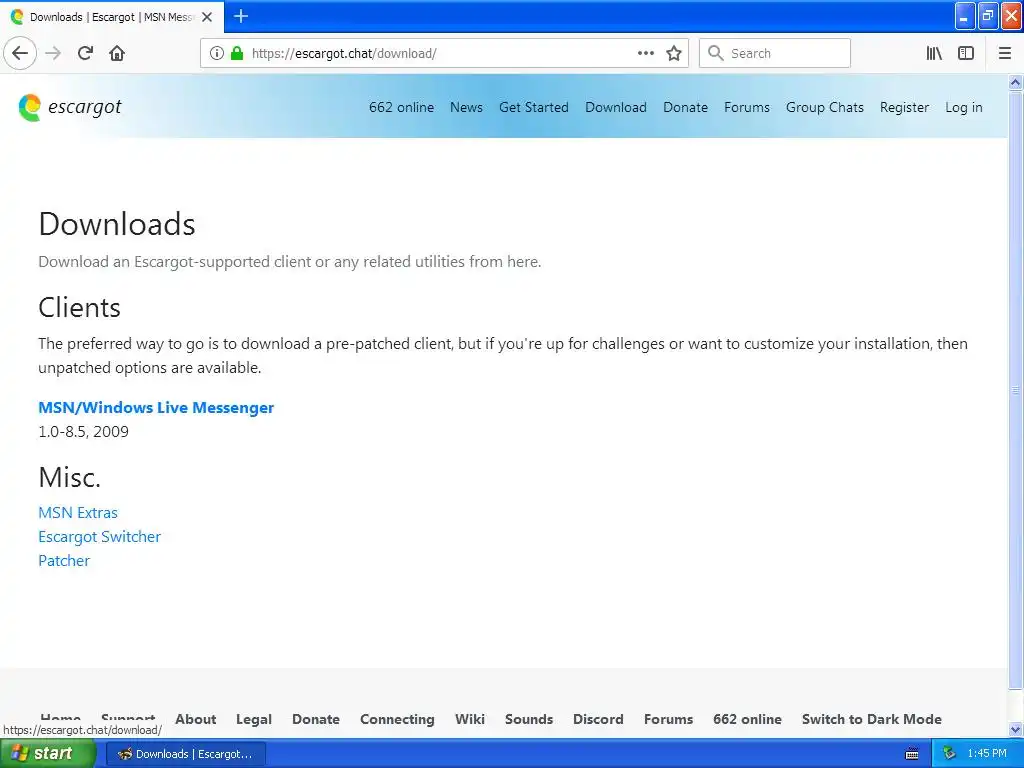This screenshot has height=768, width=1024.
Task: Go to Register page
Action: (x=904, y=107)
